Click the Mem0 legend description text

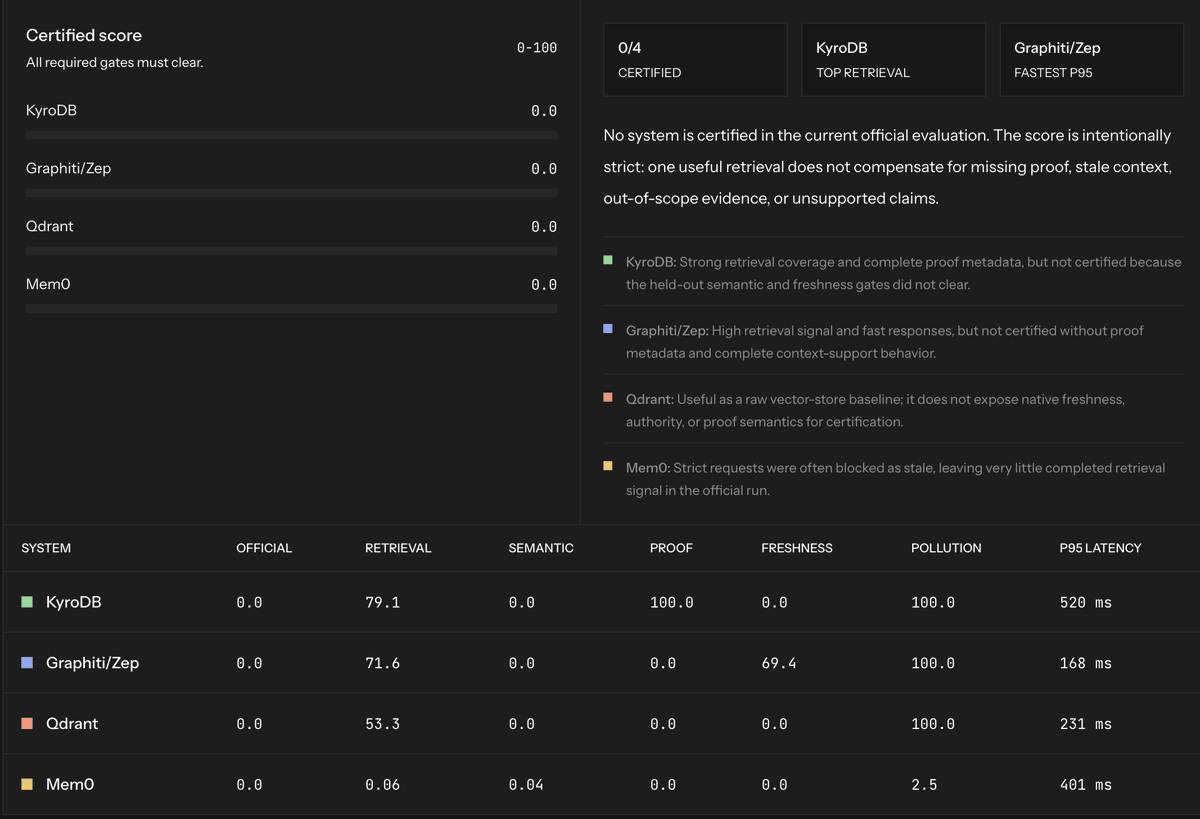pyautogui.click(x=896, y=479)
